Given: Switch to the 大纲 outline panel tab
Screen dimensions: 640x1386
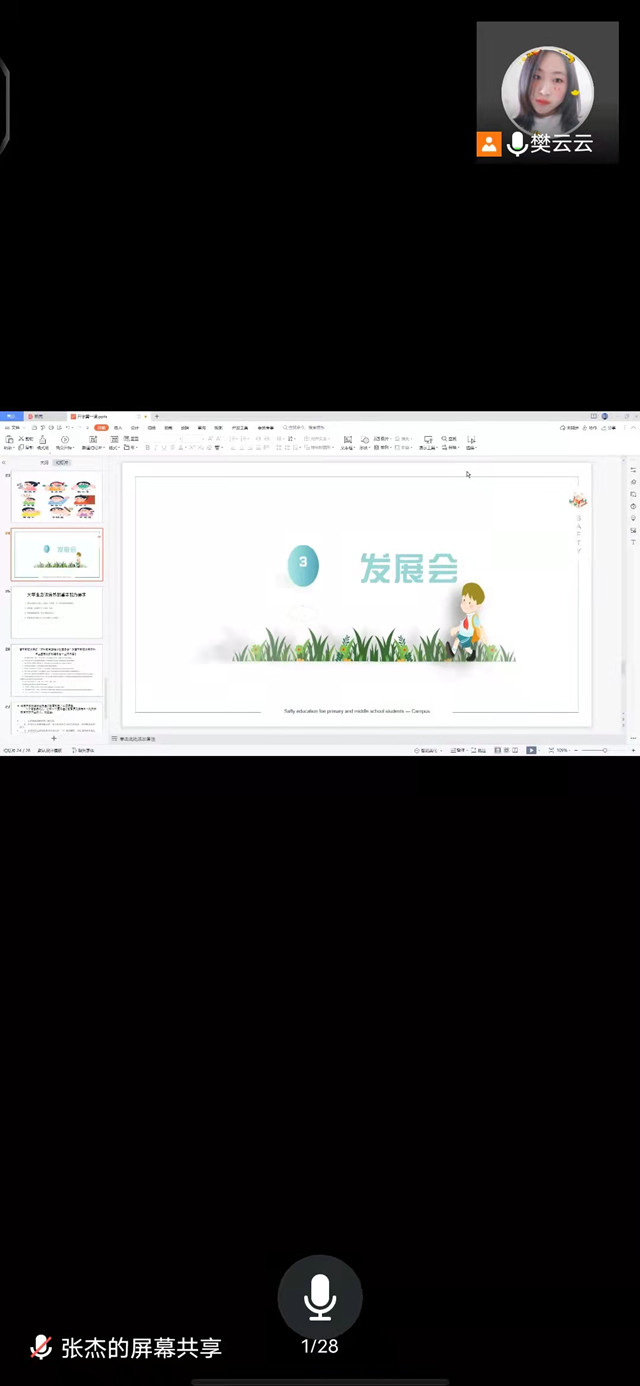Looking at the screenshot, I should (44, 463).
